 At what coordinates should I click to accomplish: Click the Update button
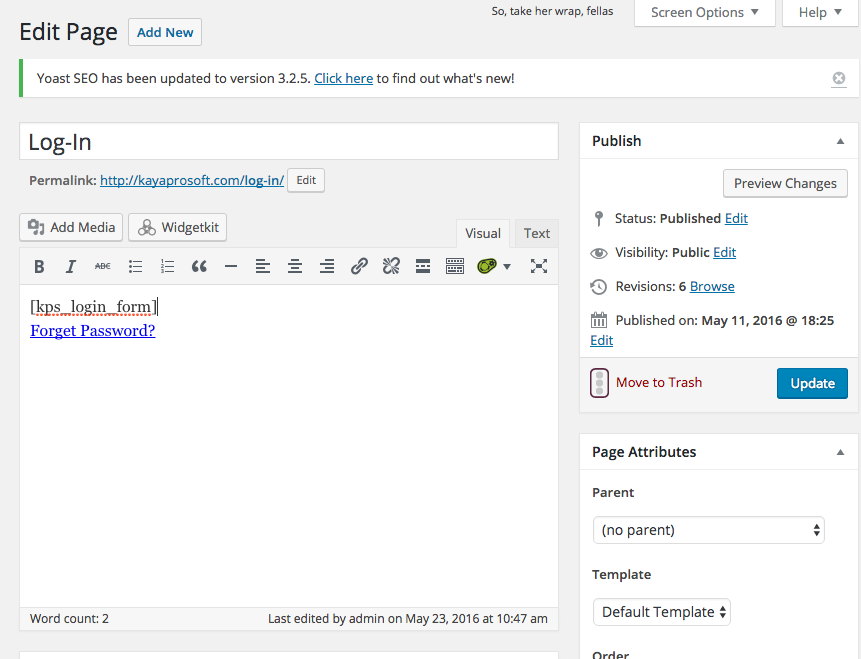[x=812, y=383]
